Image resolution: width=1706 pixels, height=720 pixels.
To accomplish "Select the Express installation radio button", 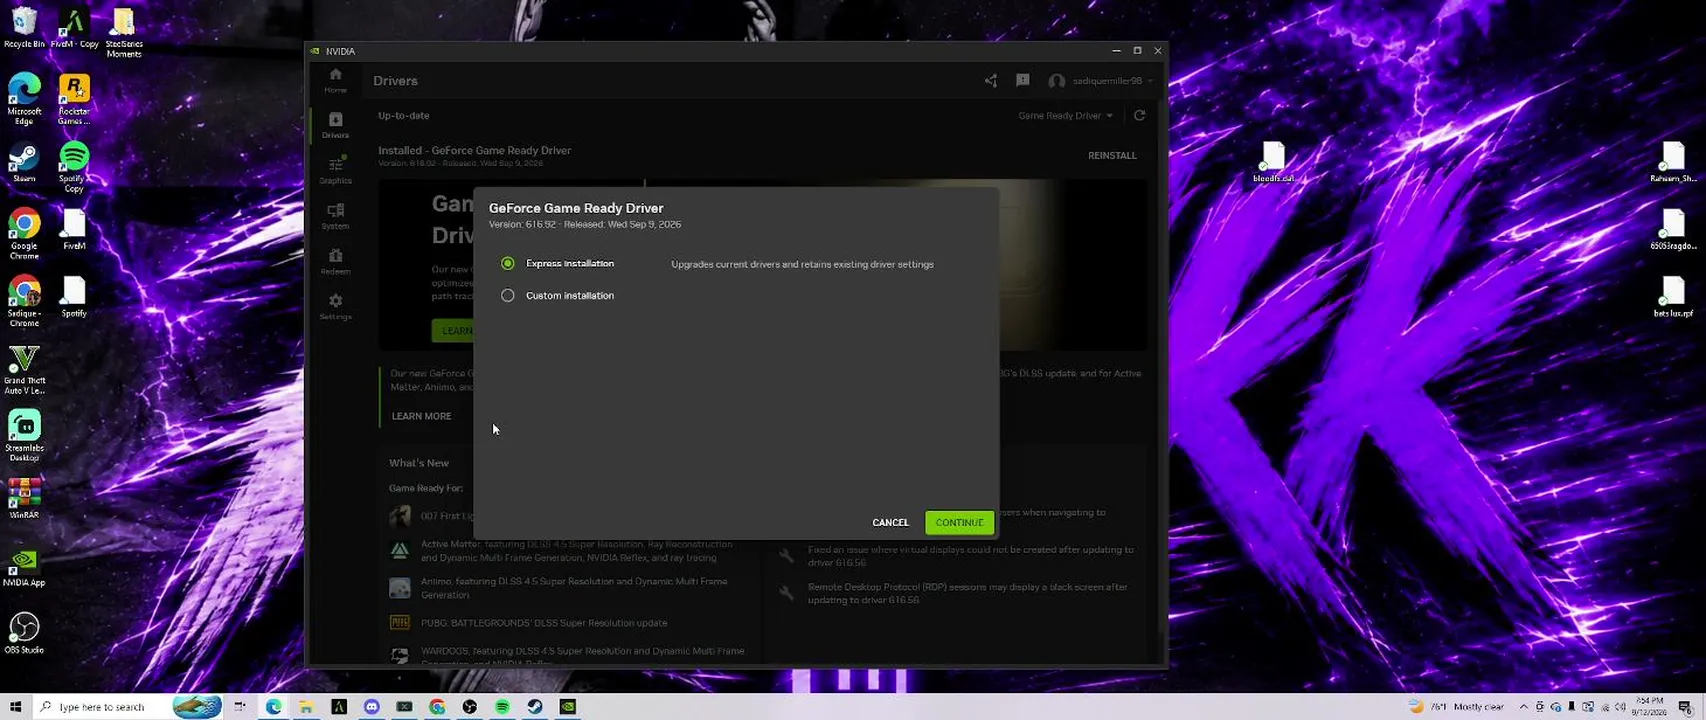I will 508,263.
